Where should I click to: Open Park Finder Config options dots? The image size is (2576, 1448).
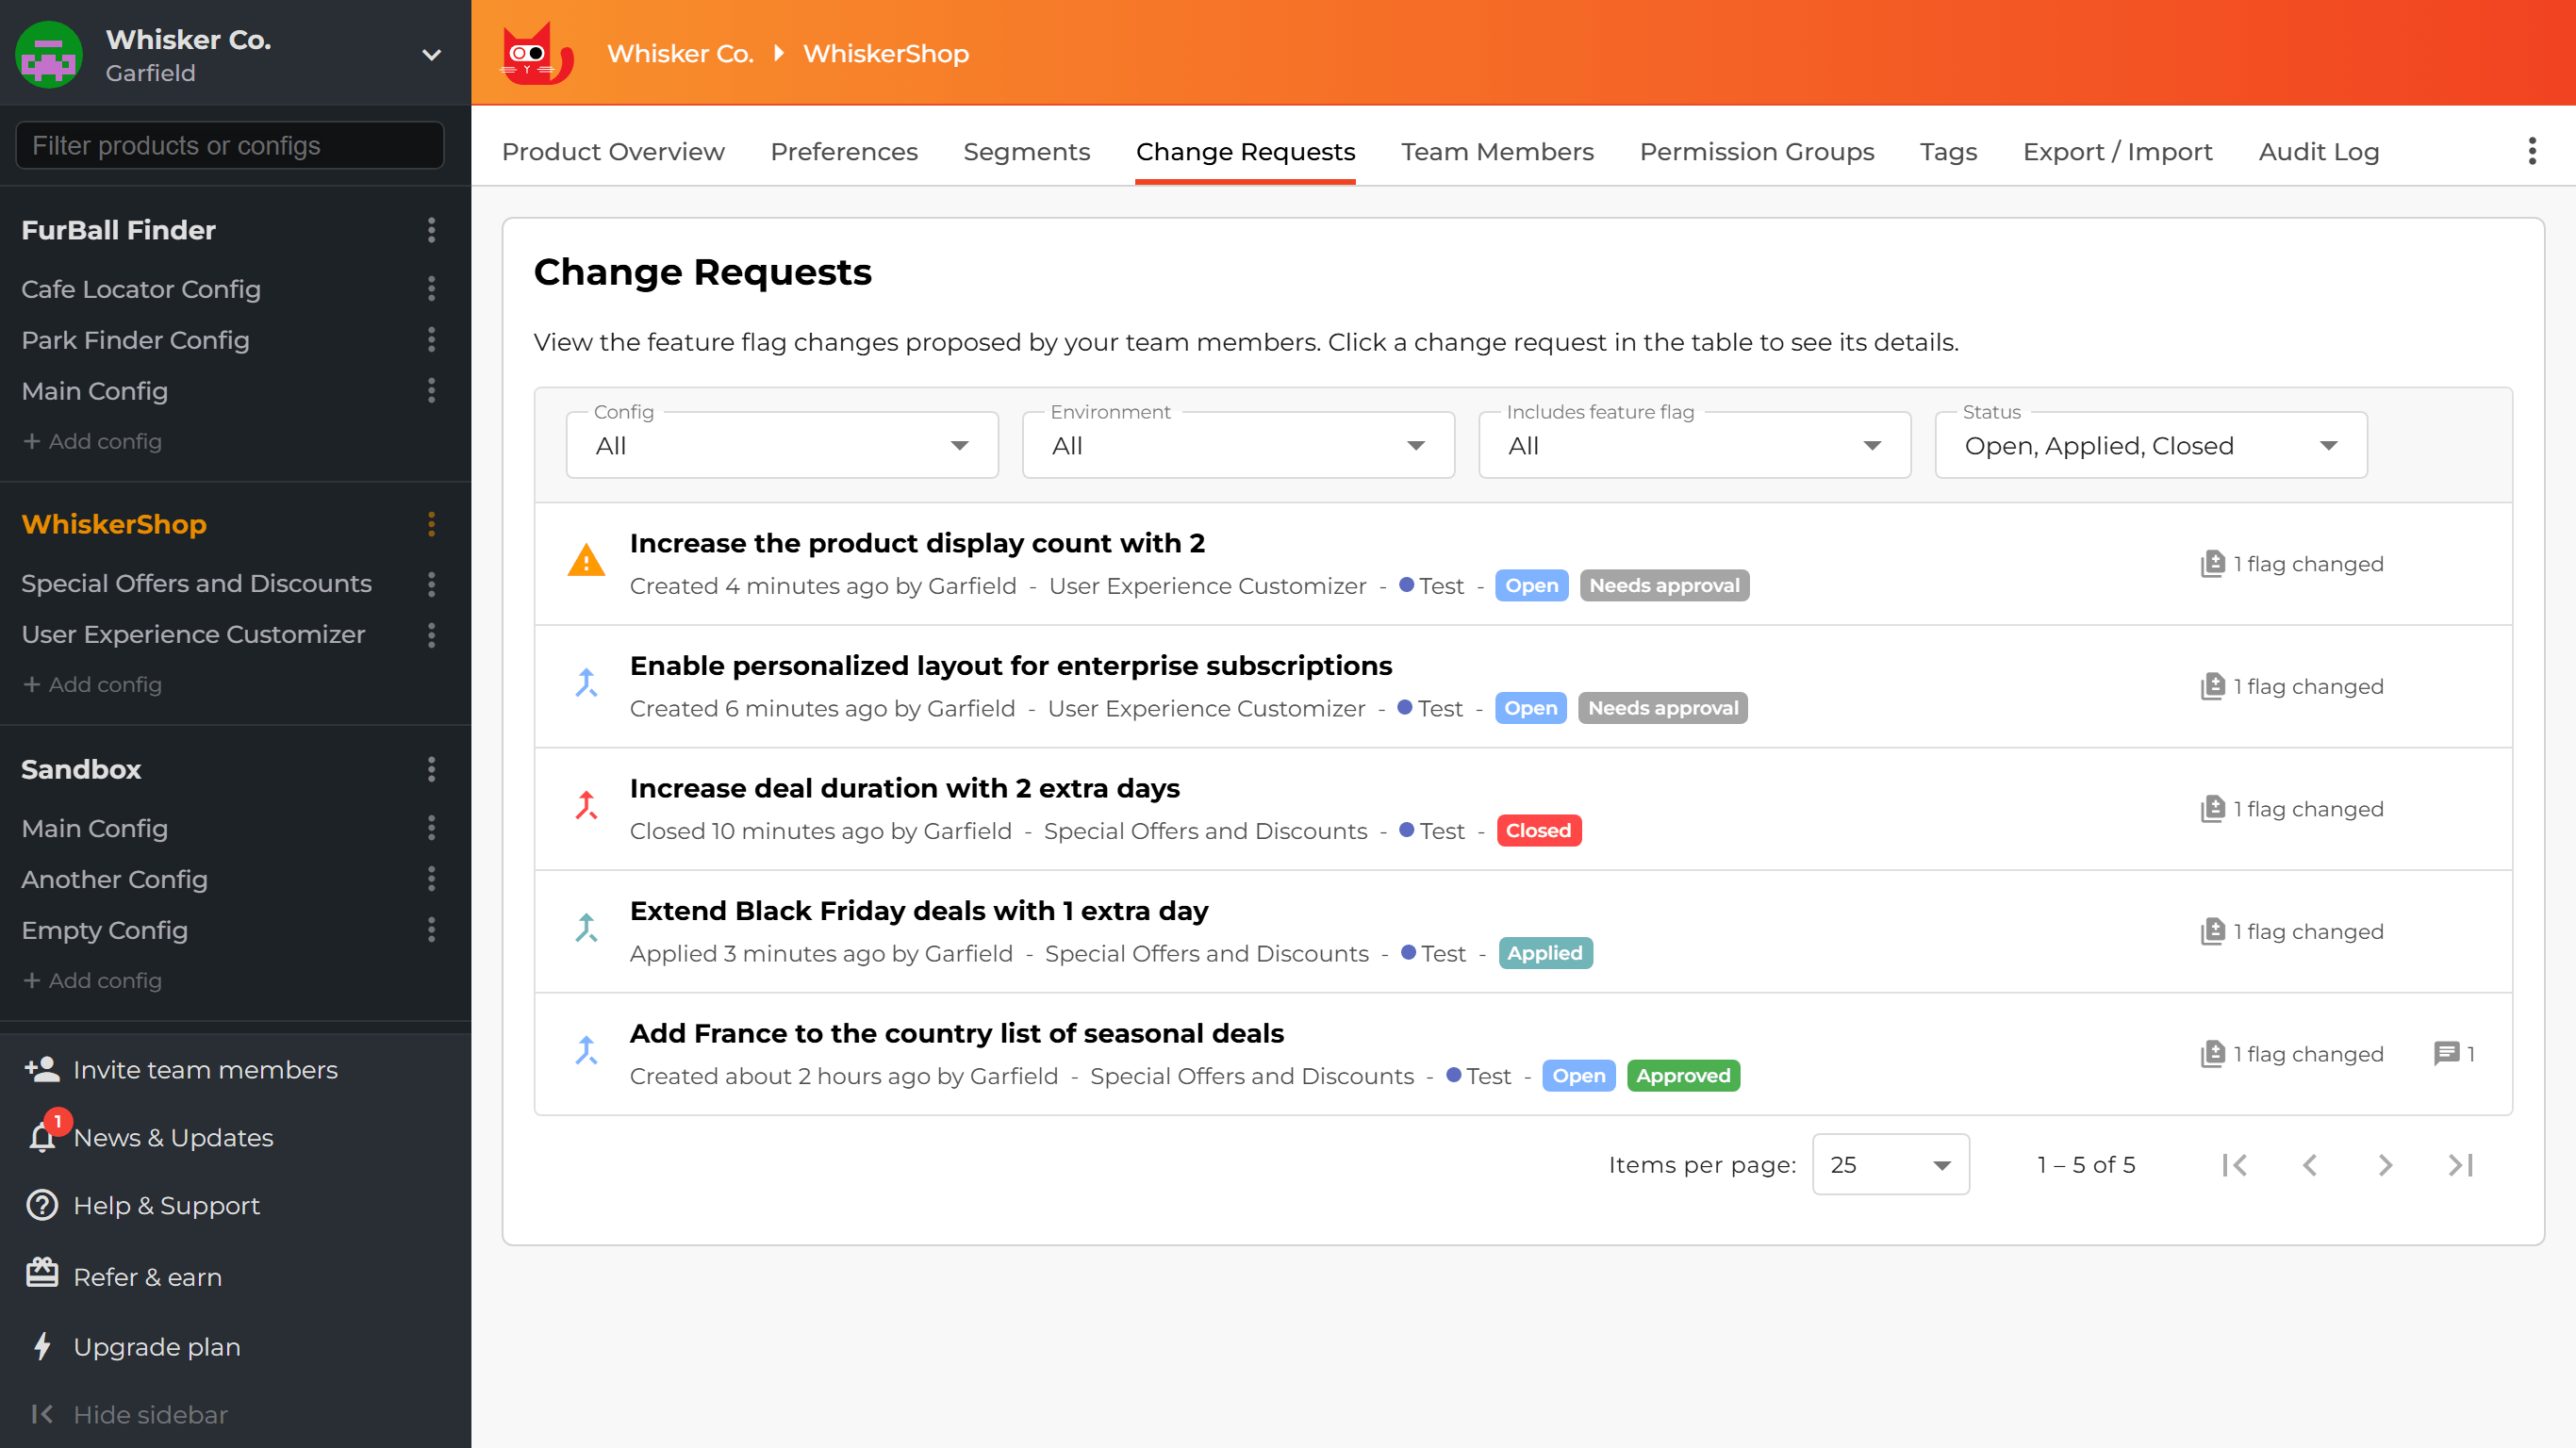tap(431, 340)
